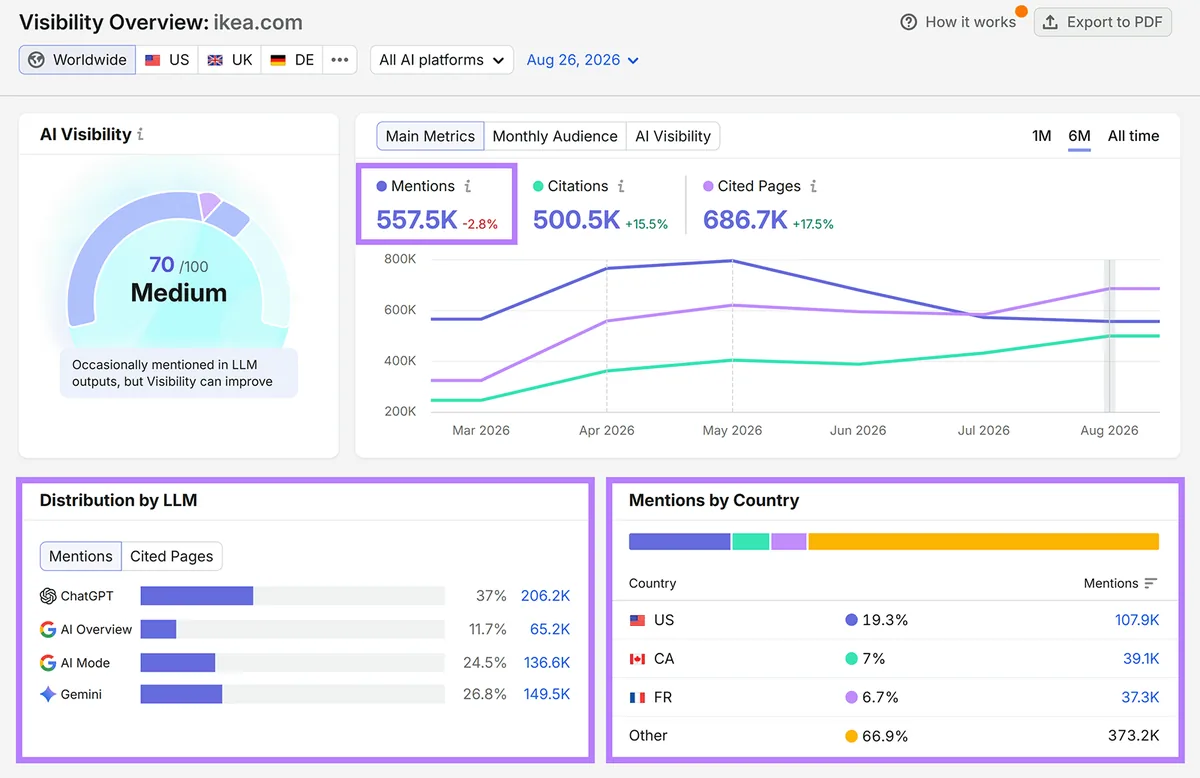1200x778 pixels.
Task: Click the Canada flag in country table
Action: pyautogui.click(x=637, y=659)
